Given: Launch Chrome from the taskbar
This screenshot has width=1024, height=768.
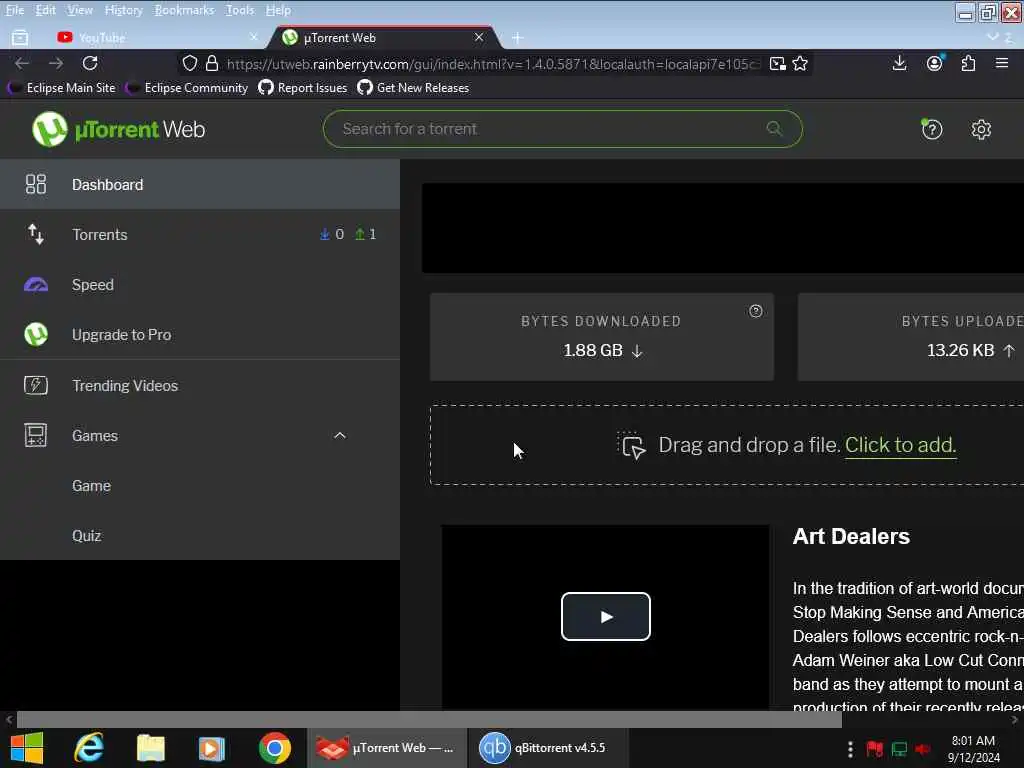Looking at the screenshot, I should pos(274,748).
